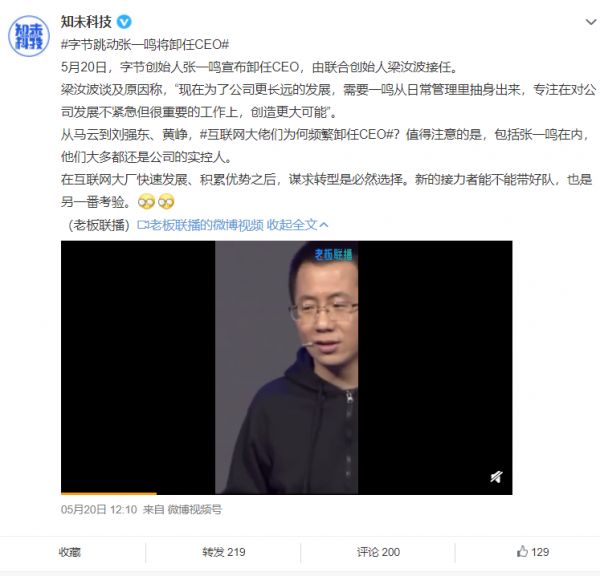600x576 pixels.
Task: Open the 老板联播的微博视频 link
Action: point(206,225)
